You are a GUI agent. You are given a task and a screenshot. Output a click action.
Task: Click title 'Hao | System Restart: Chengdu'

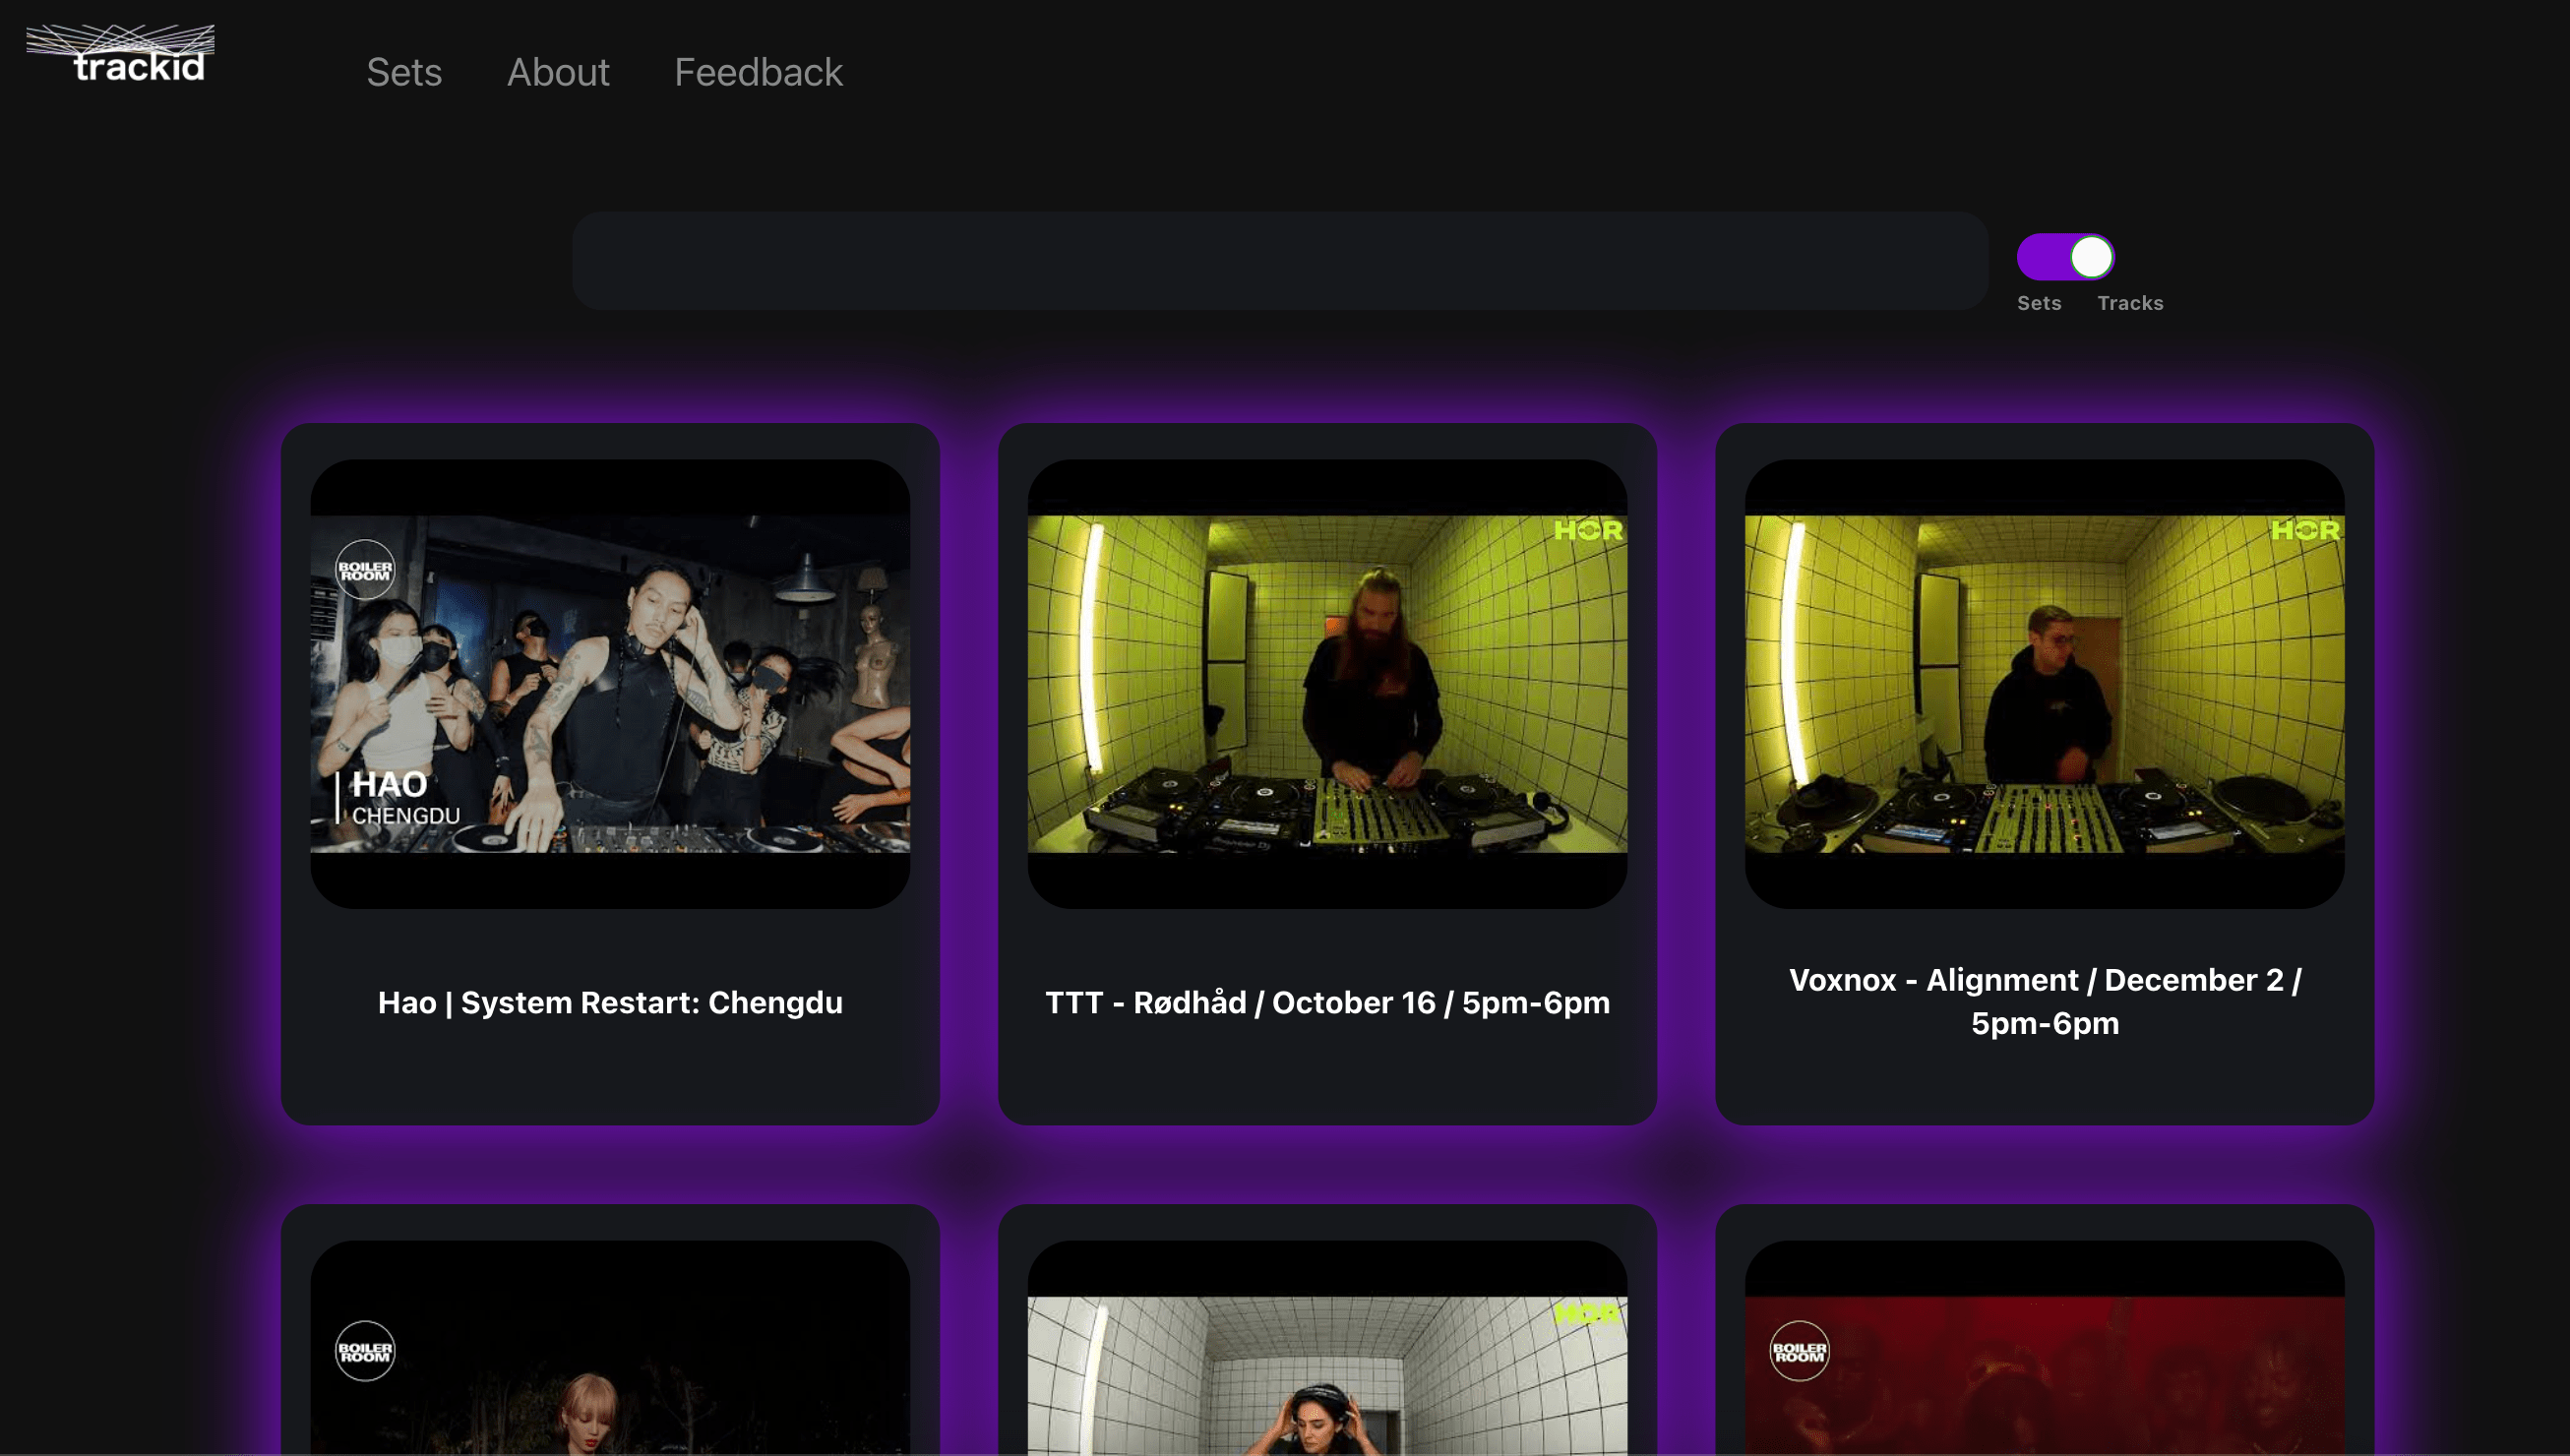(610, 1002)
